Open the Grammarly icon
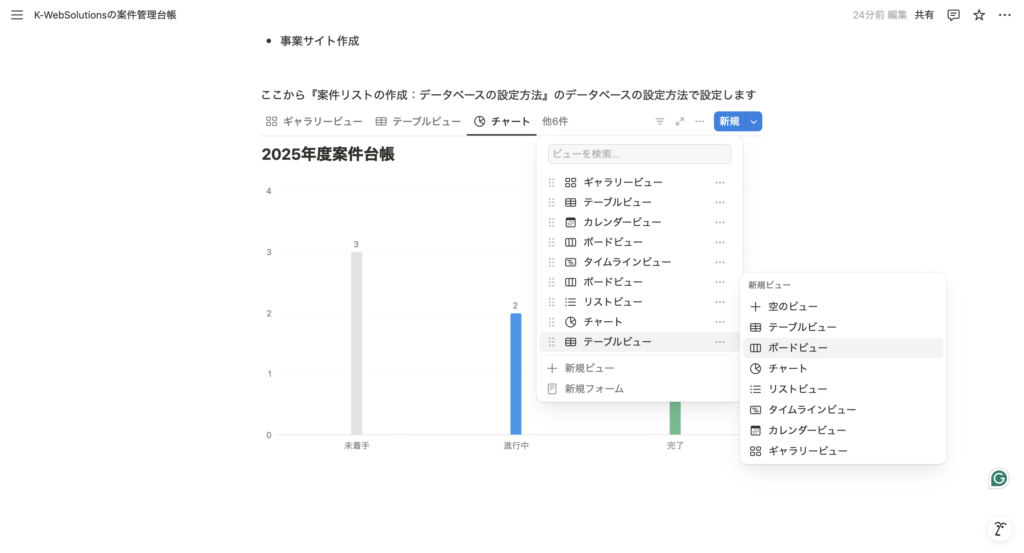The image size is (1024, 553). [x=998, y=478]
